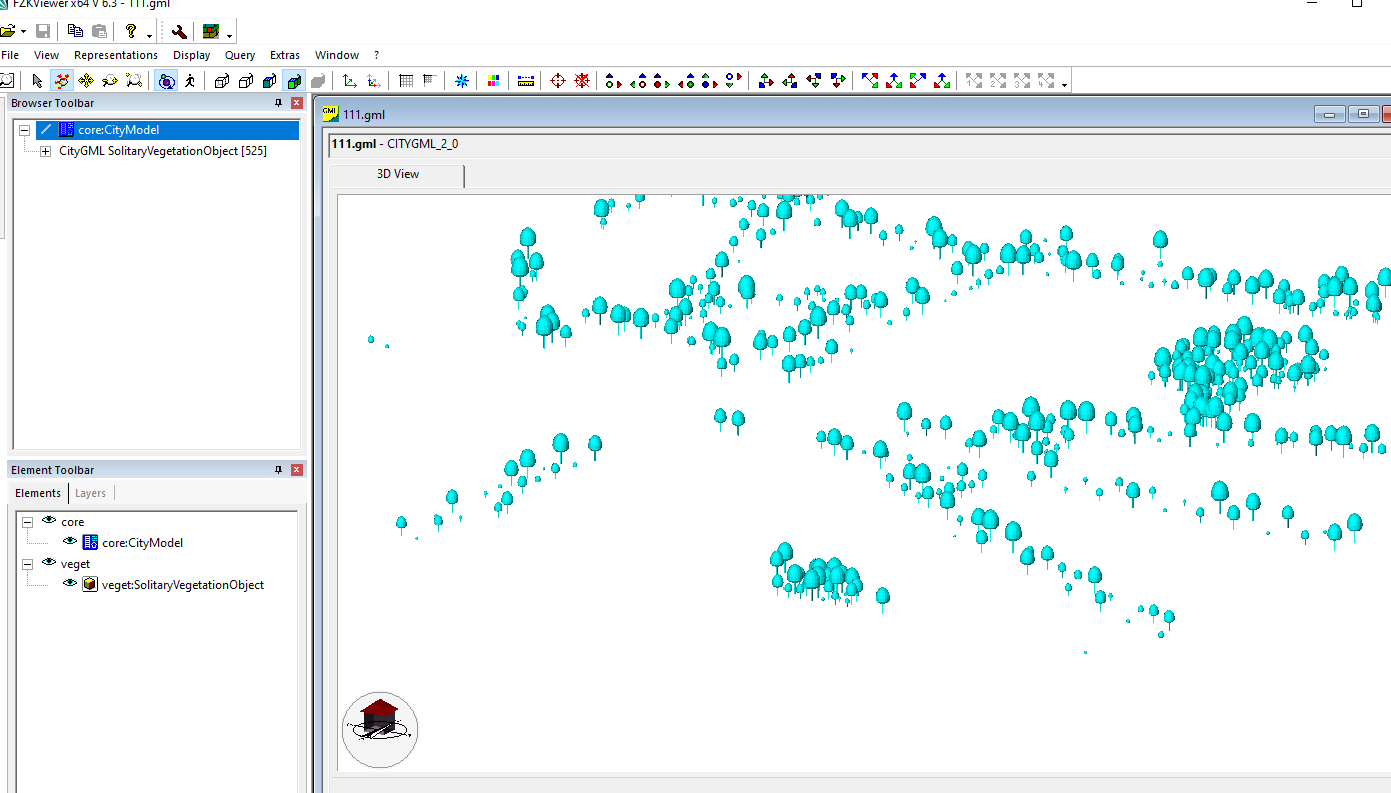The height and width of the screenshot is (793, 1391).
Task: Open the Extras menu
Action: (x=285, y=55)
